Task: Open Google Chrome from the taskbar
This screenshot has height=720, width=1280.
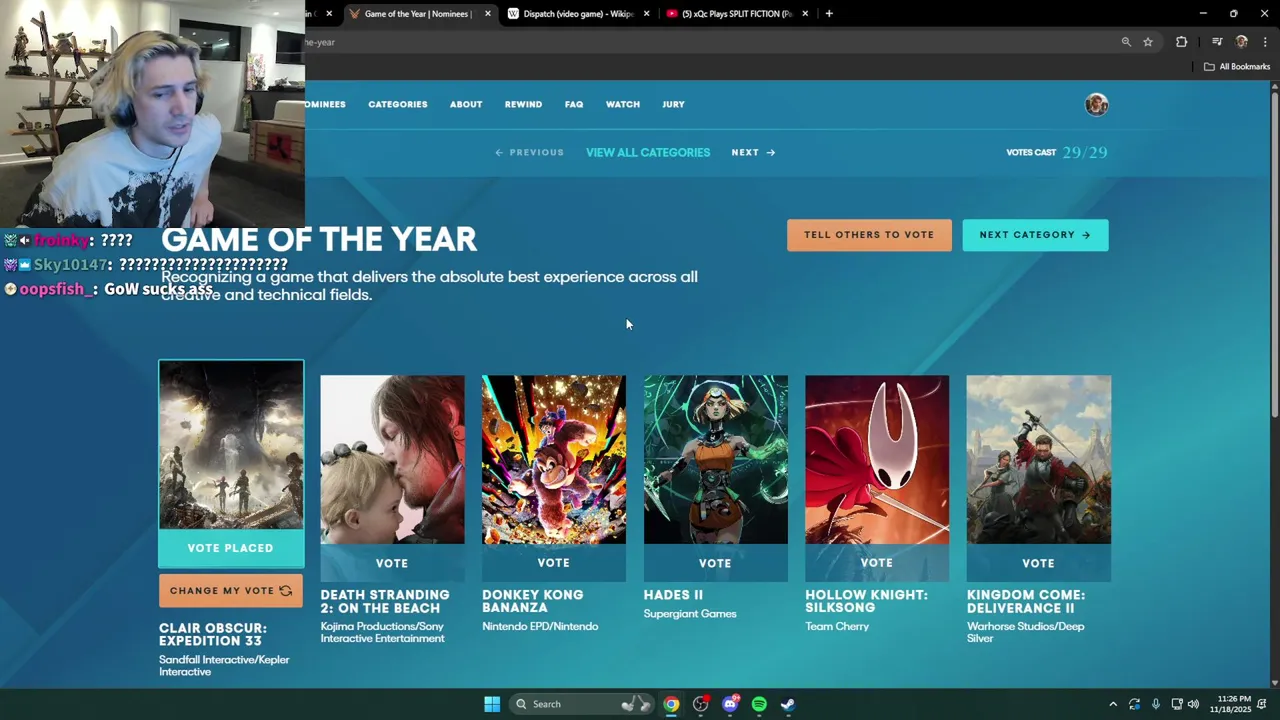Action: tap(671, 704)
